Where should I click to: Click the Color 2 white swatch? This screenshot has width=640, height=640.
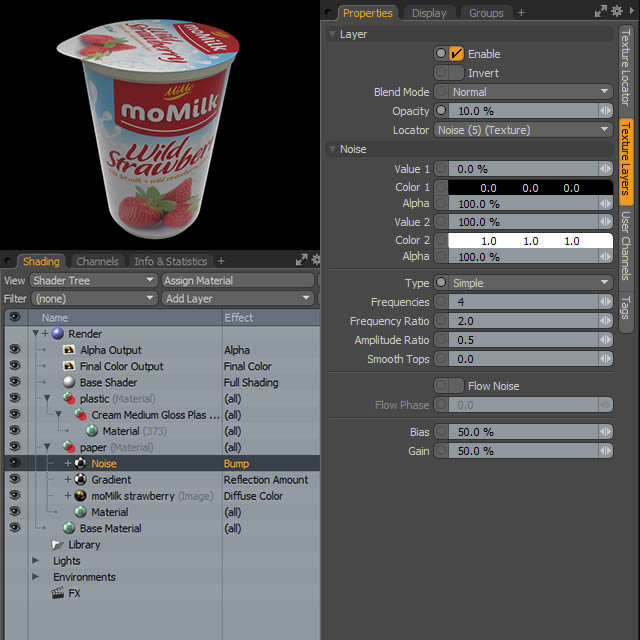530,240
